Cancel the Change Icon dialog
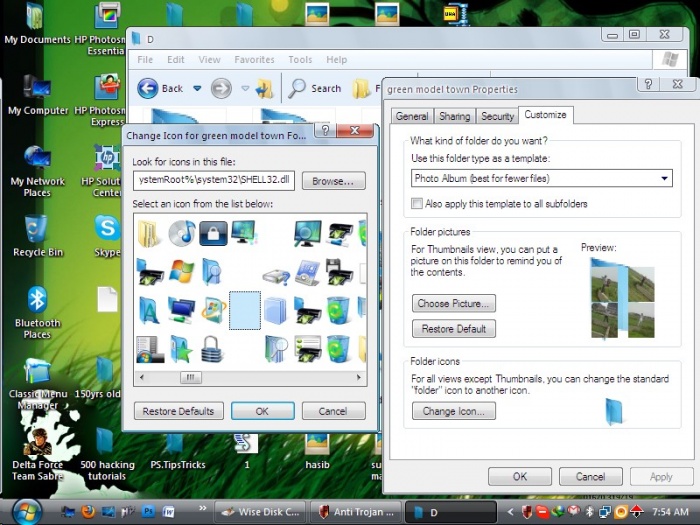 coord(333,411)
